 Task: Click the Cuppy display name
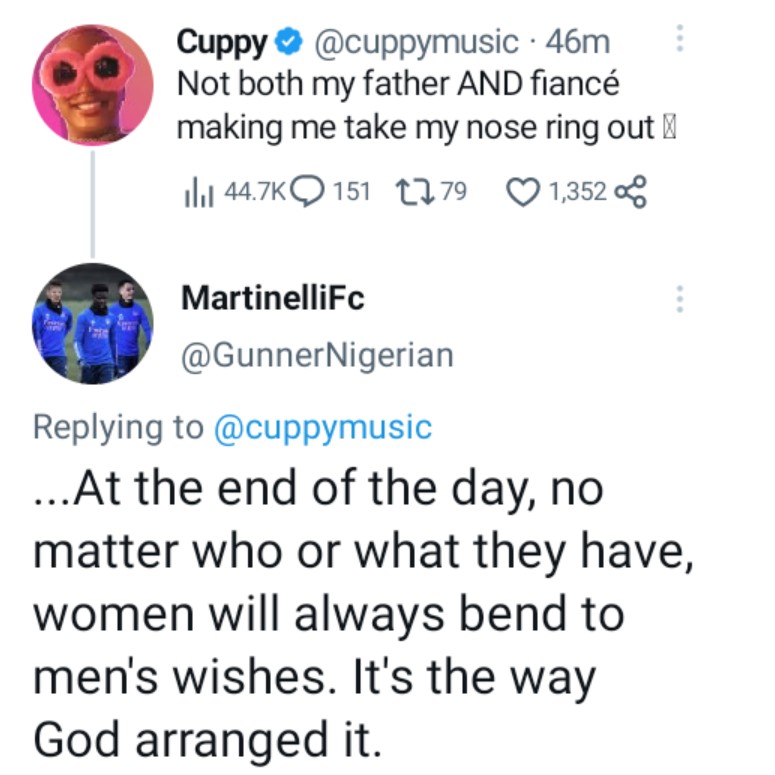click(x=221, y=42)
